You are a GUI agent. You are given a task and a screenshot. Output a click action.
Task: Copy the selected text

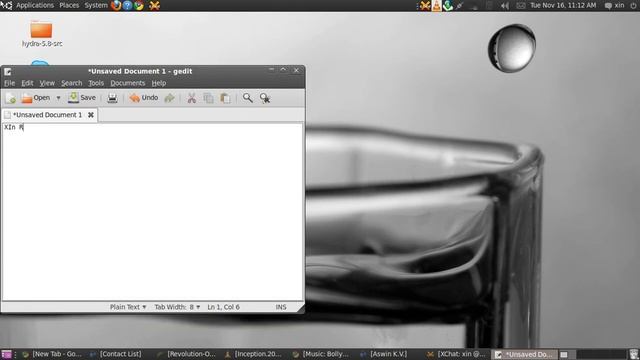pyautogui.click(x=208, y=98)
